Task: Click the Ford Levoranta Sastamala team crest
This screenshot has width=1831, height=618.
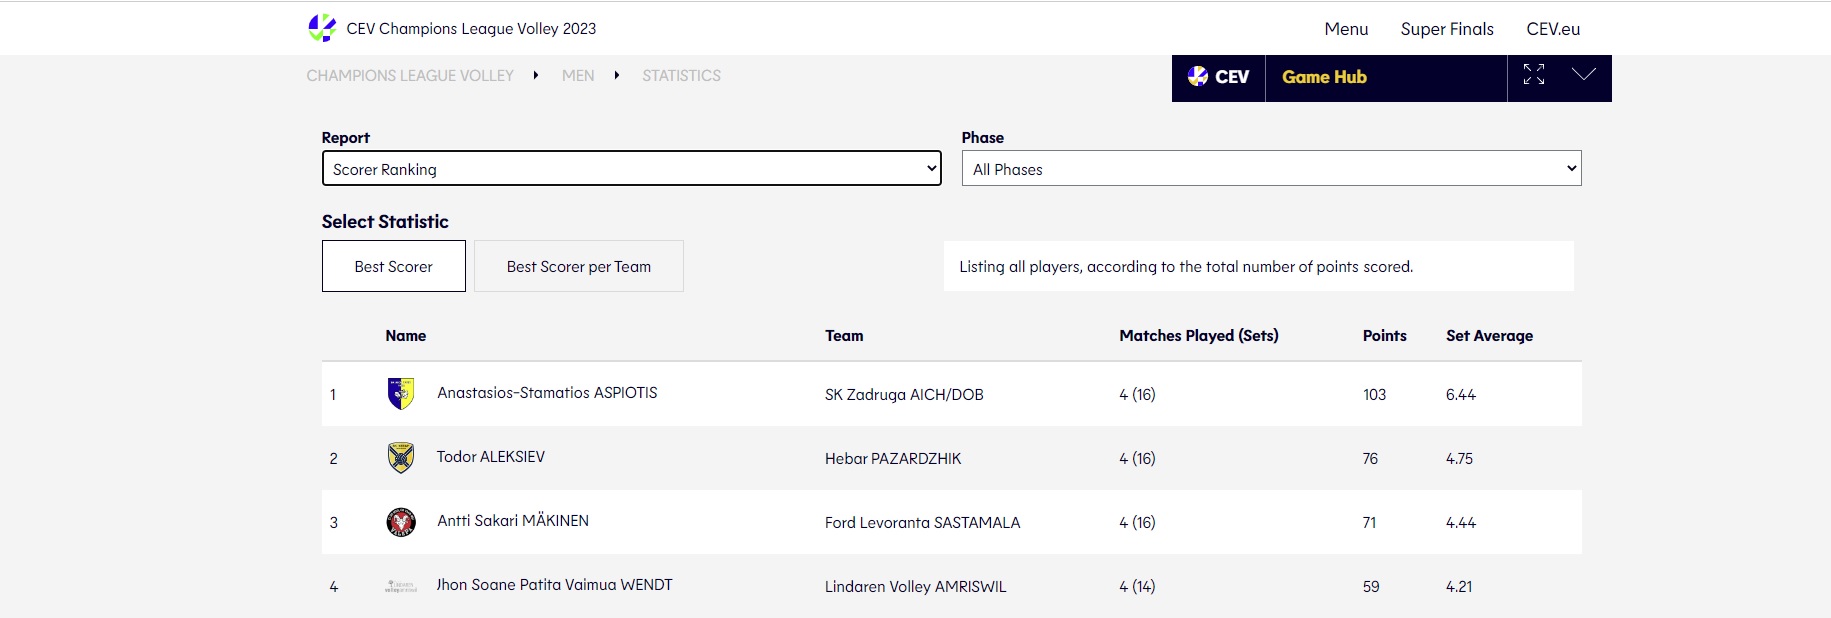Action: coord(401,522)
